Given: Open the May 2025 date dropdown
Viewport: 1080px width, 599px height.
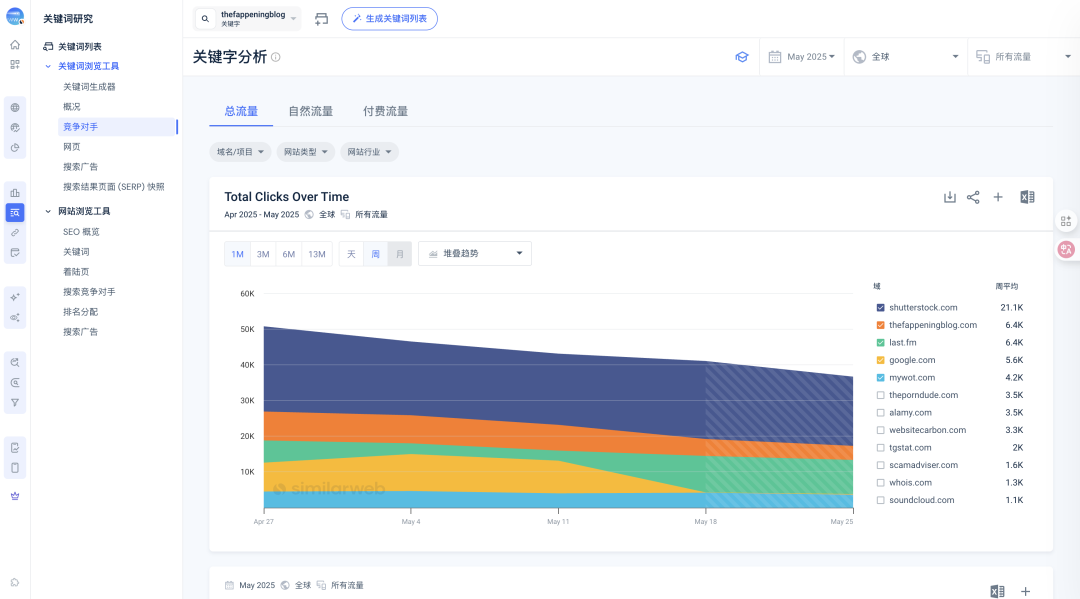Looking at the screenshot, I should click(802, 57).
